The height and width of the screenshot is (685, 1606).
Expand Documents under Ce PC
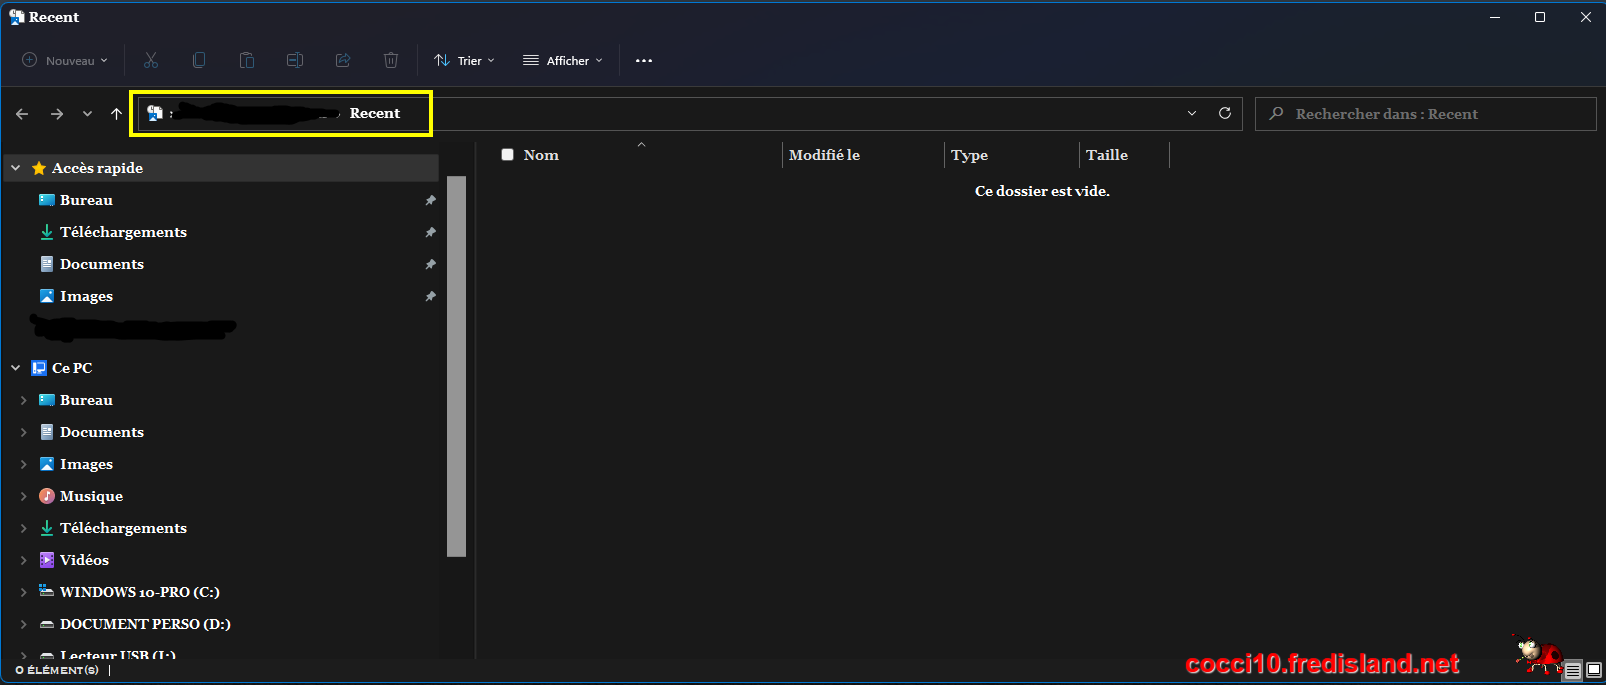click(24, 432)
